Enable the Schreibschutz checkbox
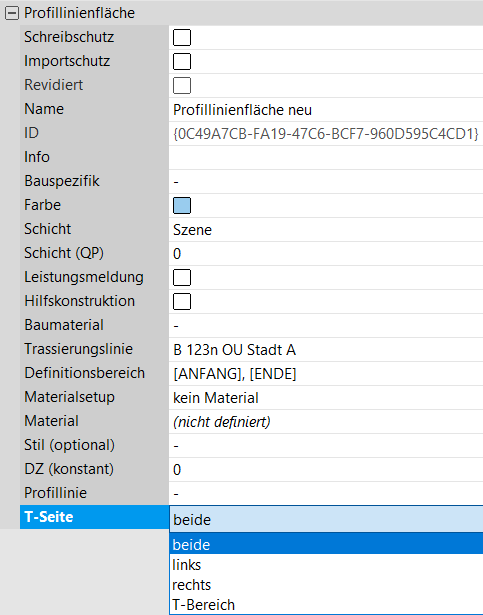Screen dimensions: 483x615 (182, 38)
